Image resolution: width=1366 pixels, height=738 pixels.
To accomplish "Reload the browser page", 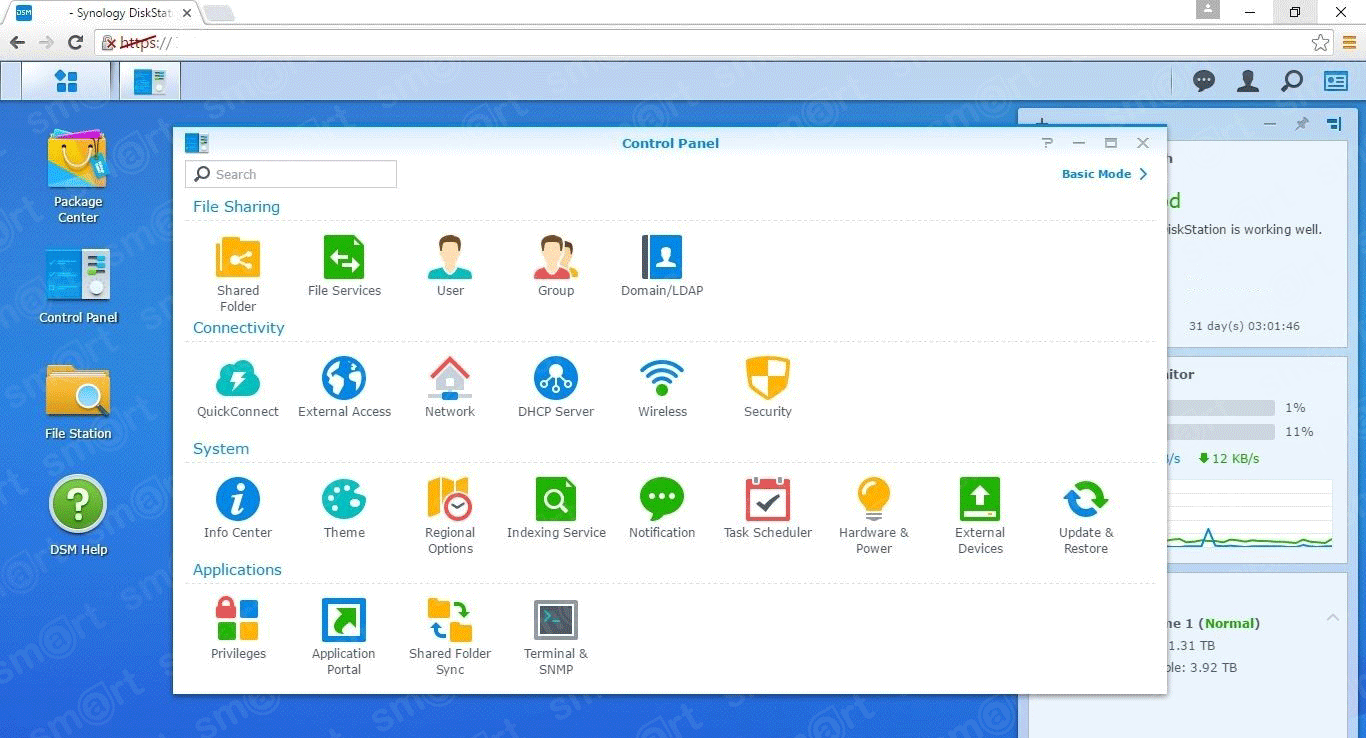I will [x=75, y=42].
